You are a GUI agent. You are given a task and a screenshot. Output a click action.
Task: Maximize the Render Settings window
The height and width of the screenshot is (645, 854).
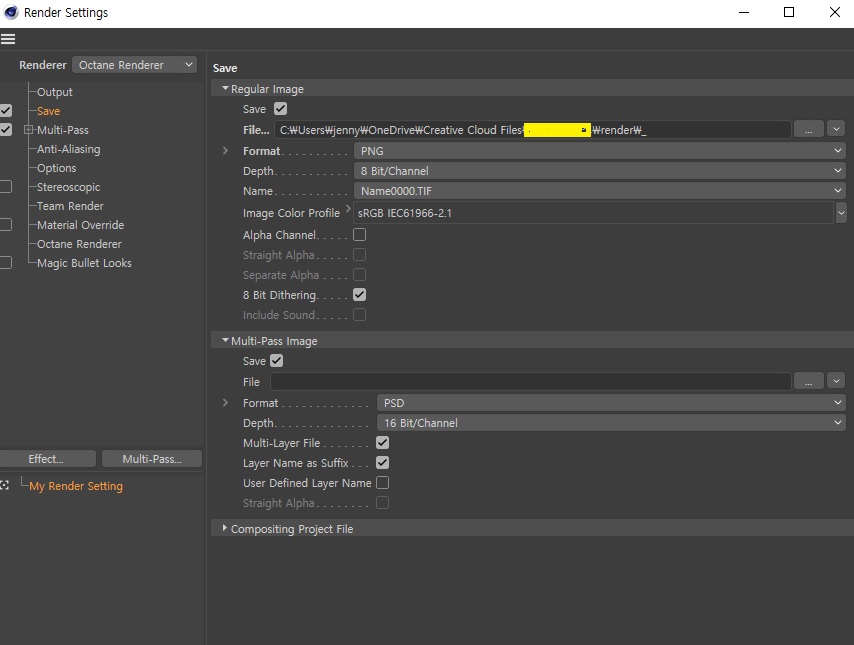[x=789, y=12]
